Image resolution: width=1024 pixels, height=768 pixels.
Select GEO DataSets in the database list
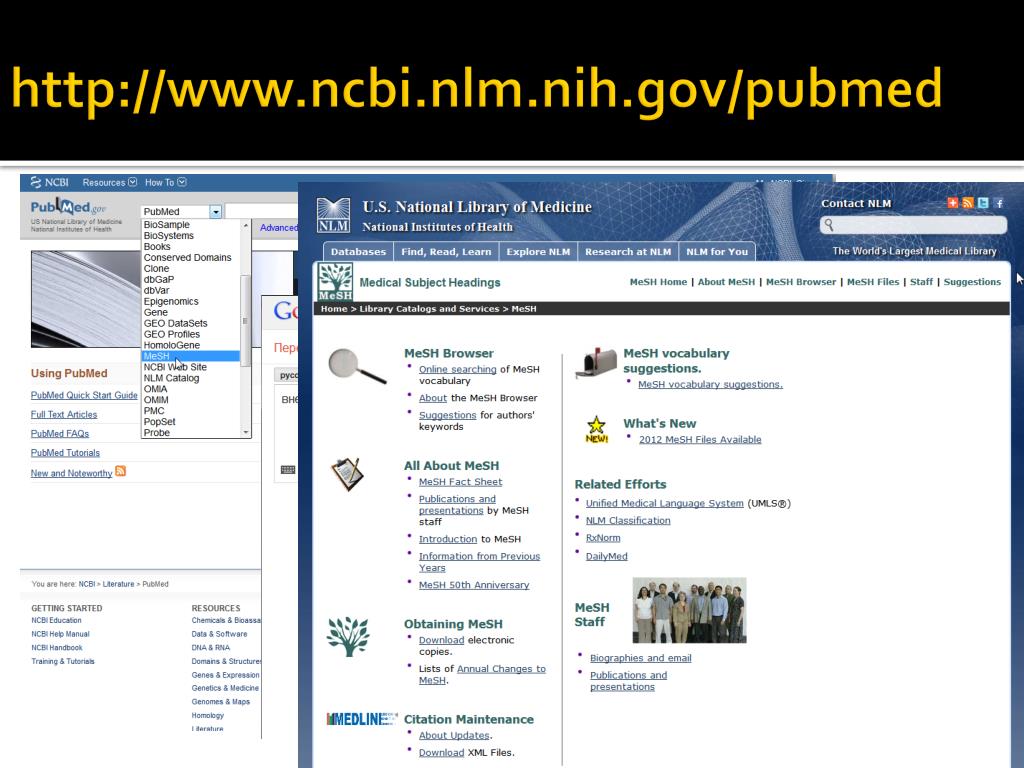[191, 323]
